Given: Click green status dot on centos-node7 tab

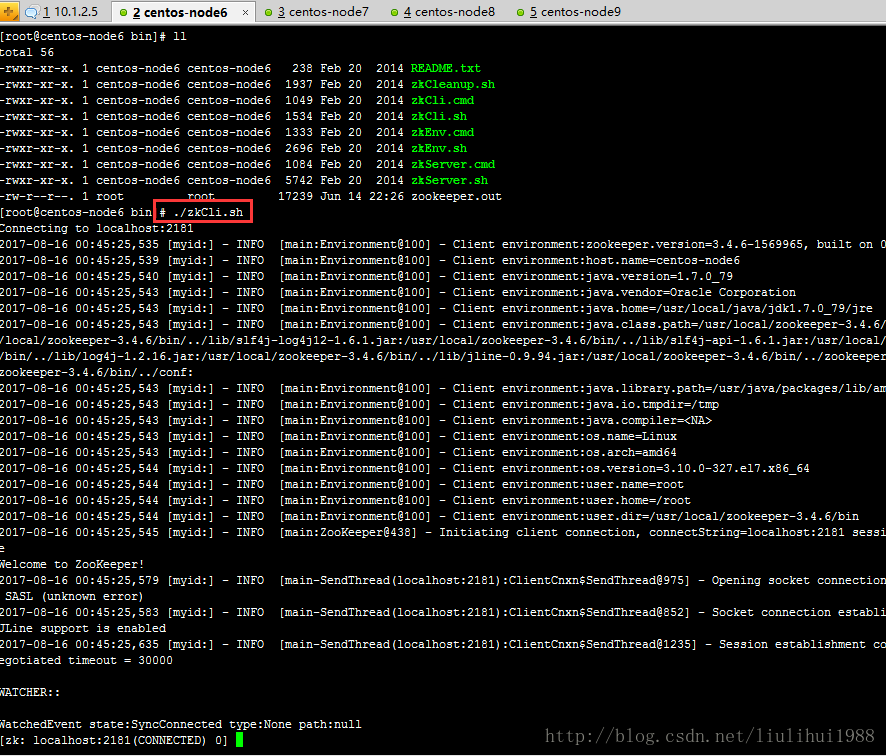Looking at the screenshot, I should coord(268,12).
